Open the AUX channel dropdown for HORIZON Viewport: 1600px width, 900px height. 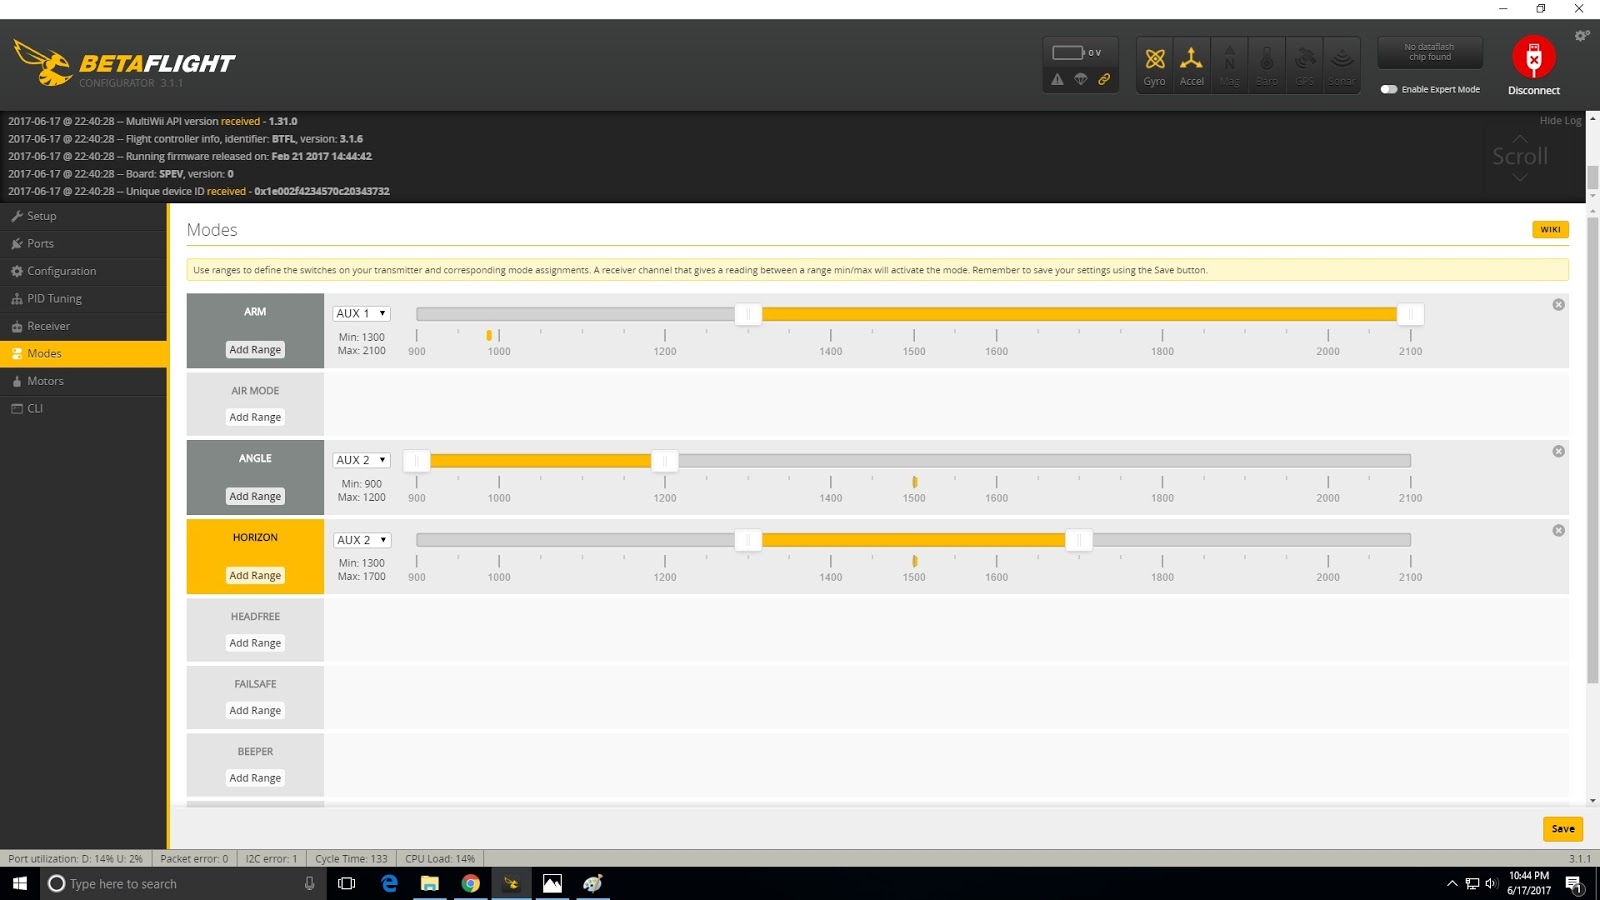(x=361, y=539)
